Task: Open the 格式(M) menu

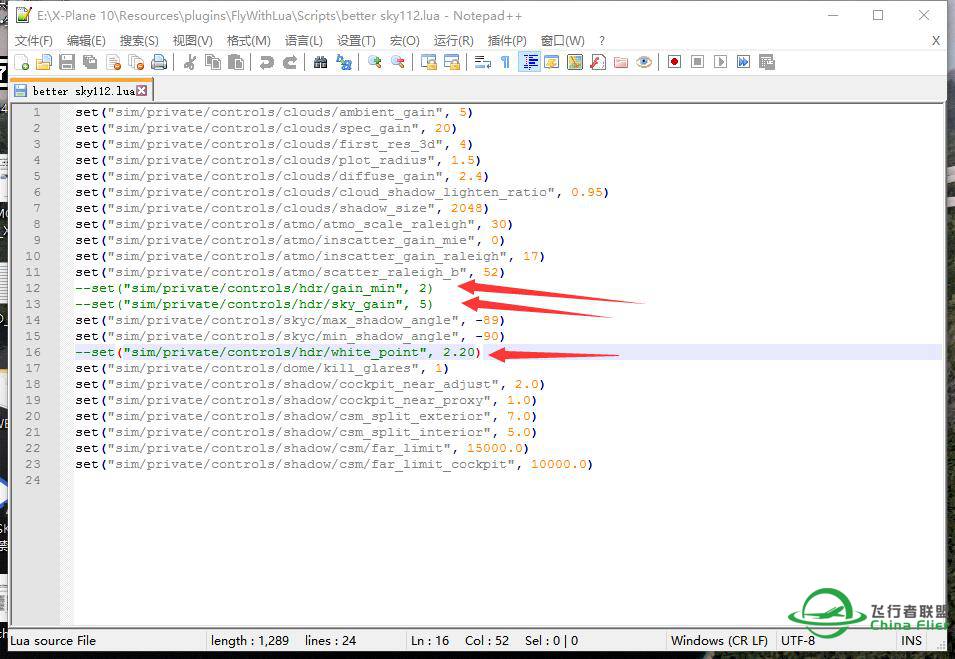Action: coord(248,41)
